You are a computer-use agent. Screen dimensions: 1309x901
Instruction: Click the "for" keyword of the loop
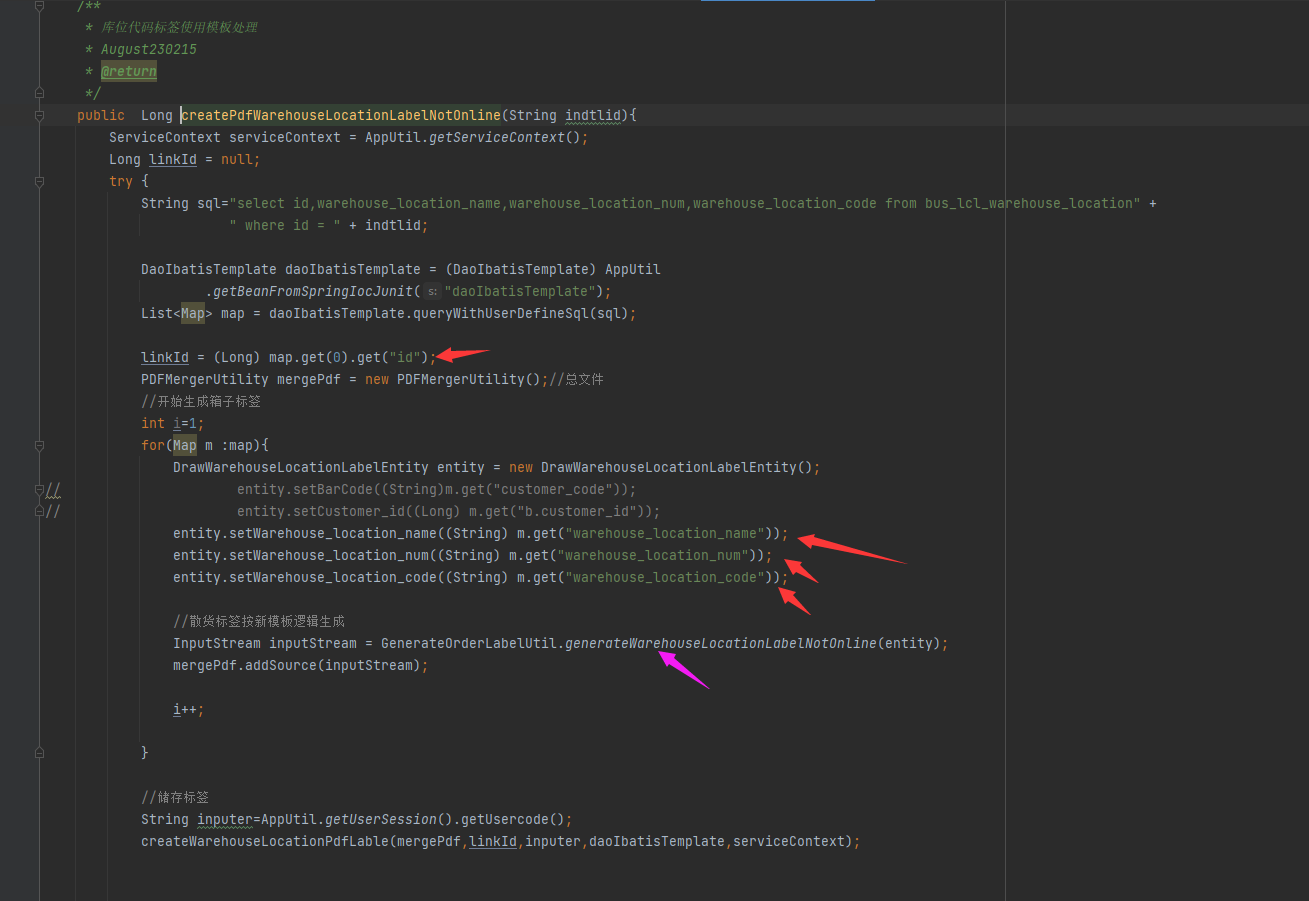click(153, 445)
